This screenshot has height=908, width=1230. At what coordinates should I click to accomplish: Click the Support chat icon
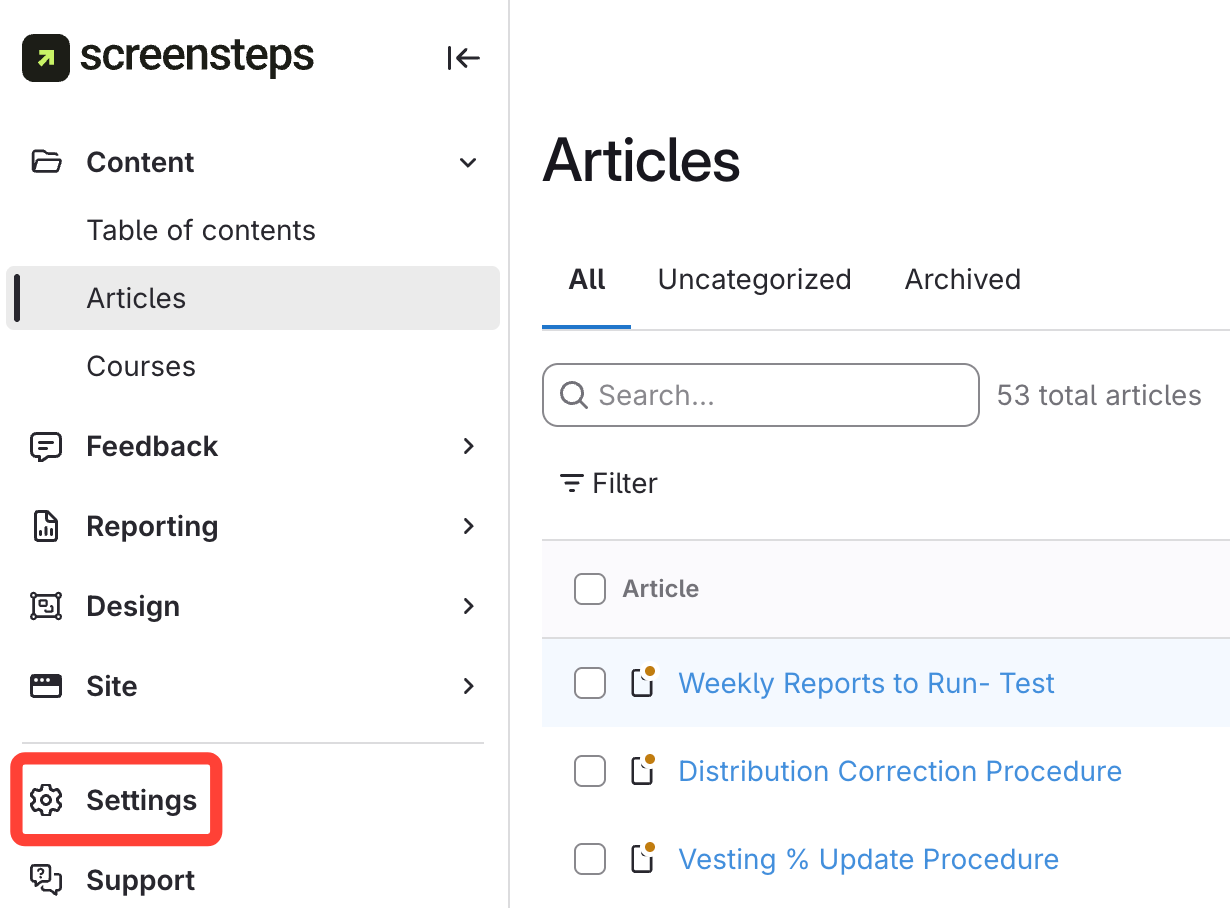click(46, 880)
